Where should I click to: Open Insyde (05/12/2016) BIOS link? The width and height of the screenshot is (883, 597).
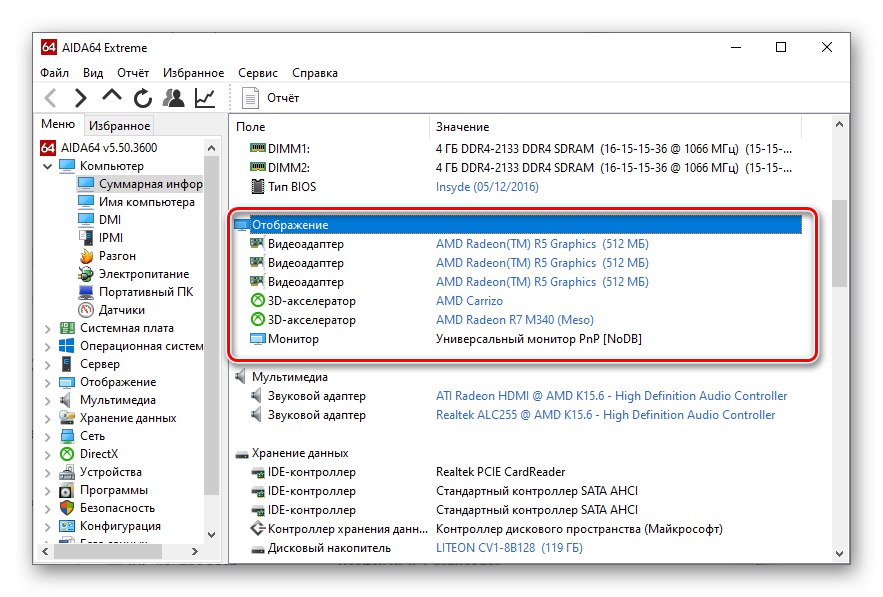(487, 187)
